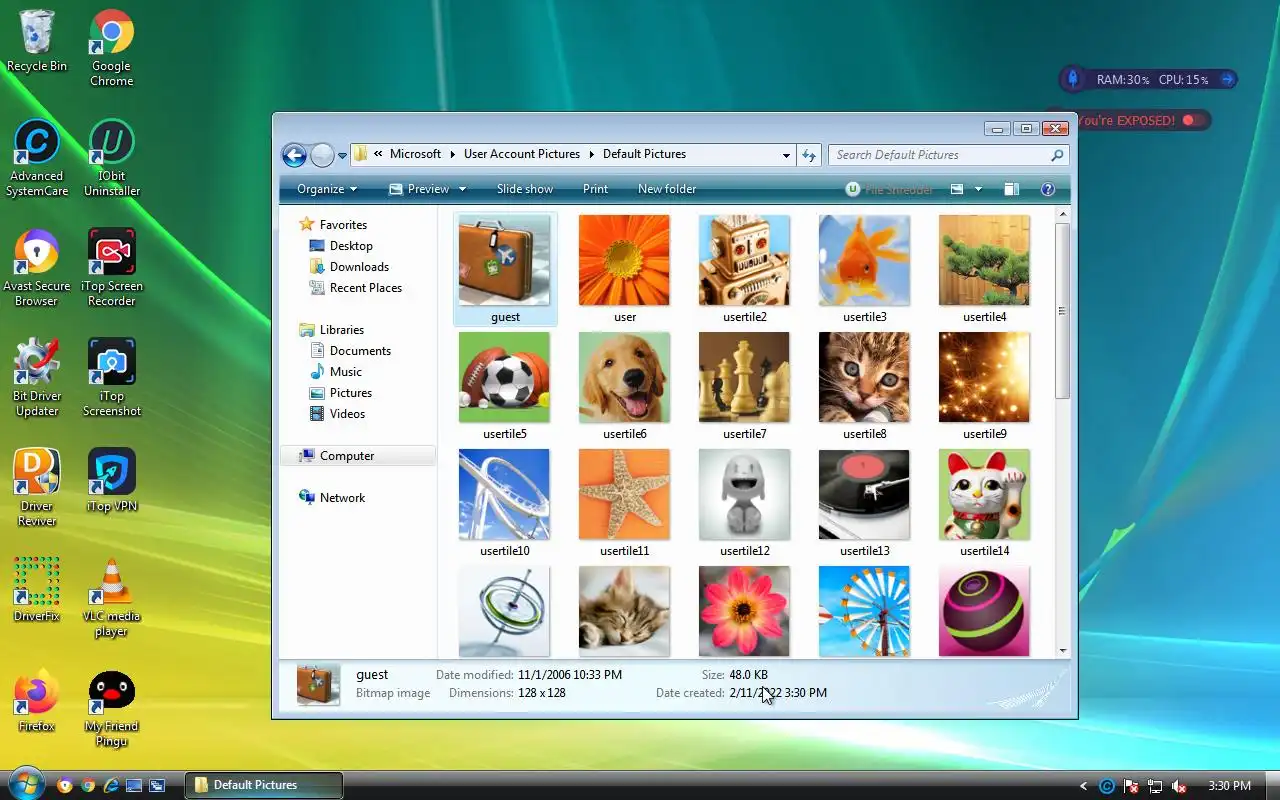This screenshot has width=1280, height=800.
Task: Click Print in the toolbar
Action: 595,189
